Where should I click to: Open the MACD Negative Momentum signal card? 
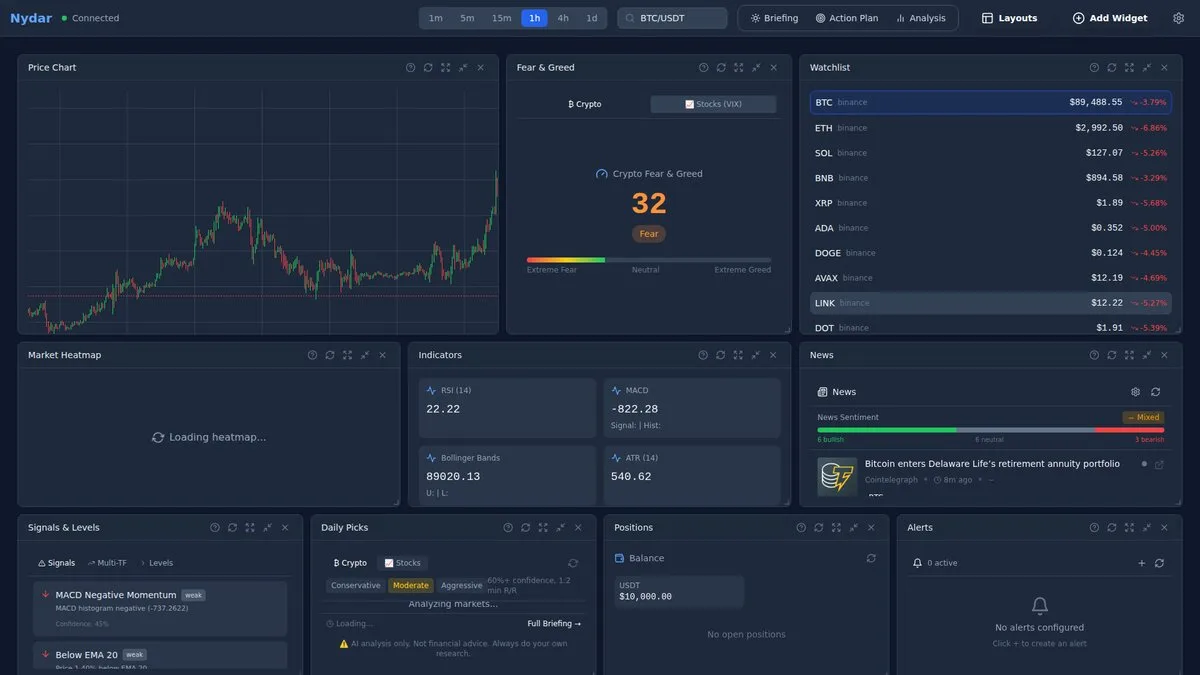pos(160,608)
